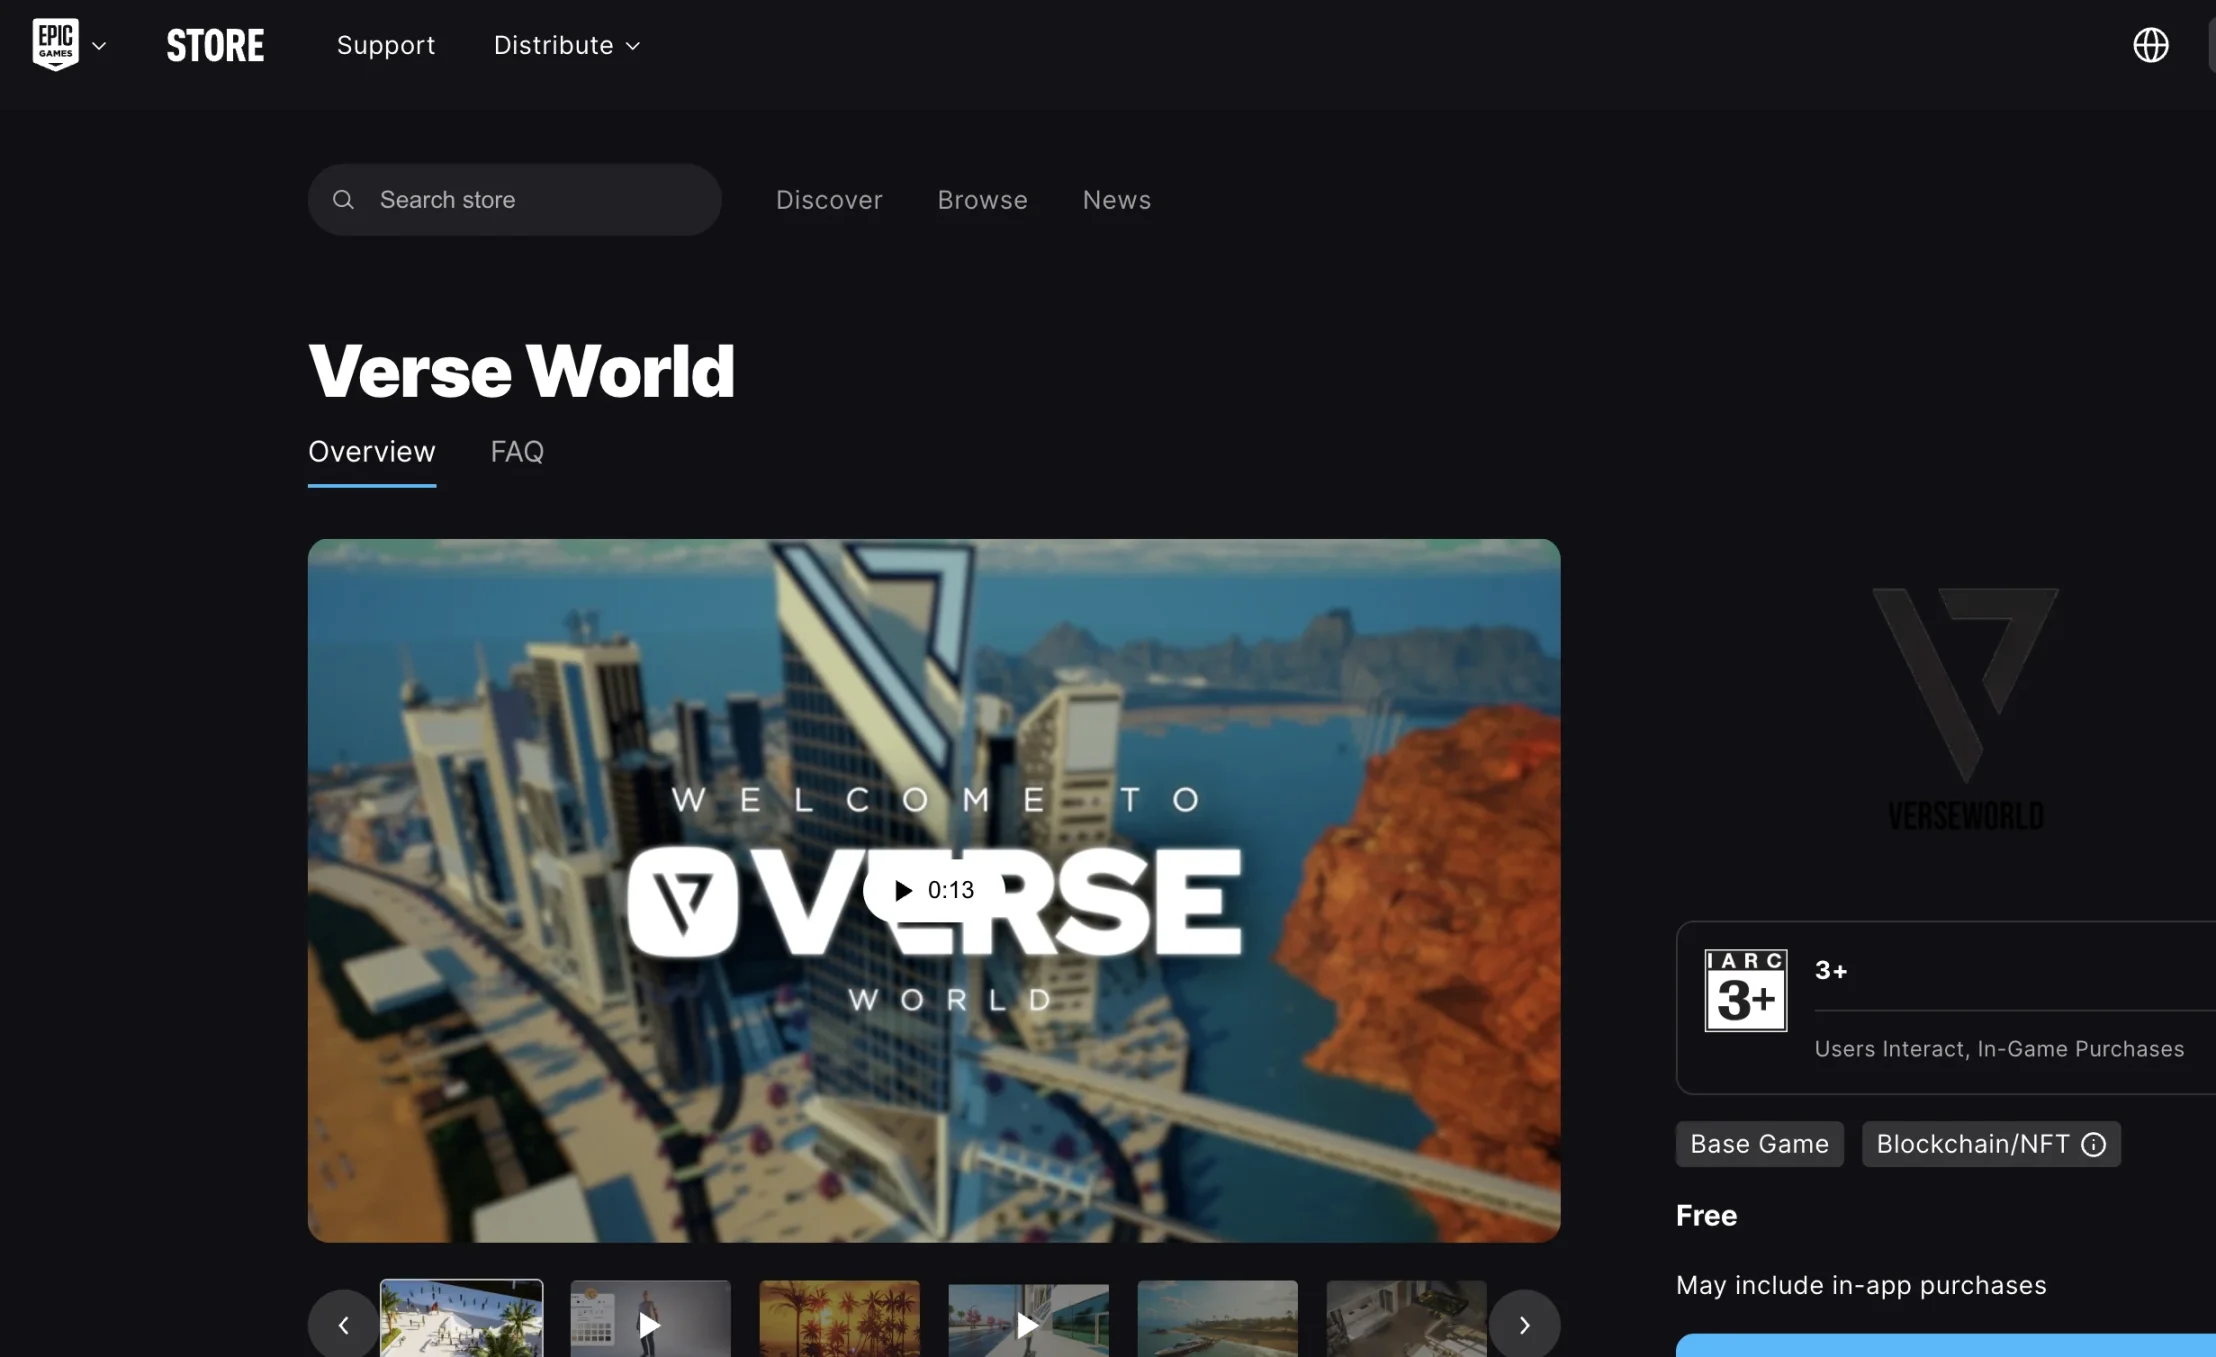Click the Search store field

coord(514,200)
